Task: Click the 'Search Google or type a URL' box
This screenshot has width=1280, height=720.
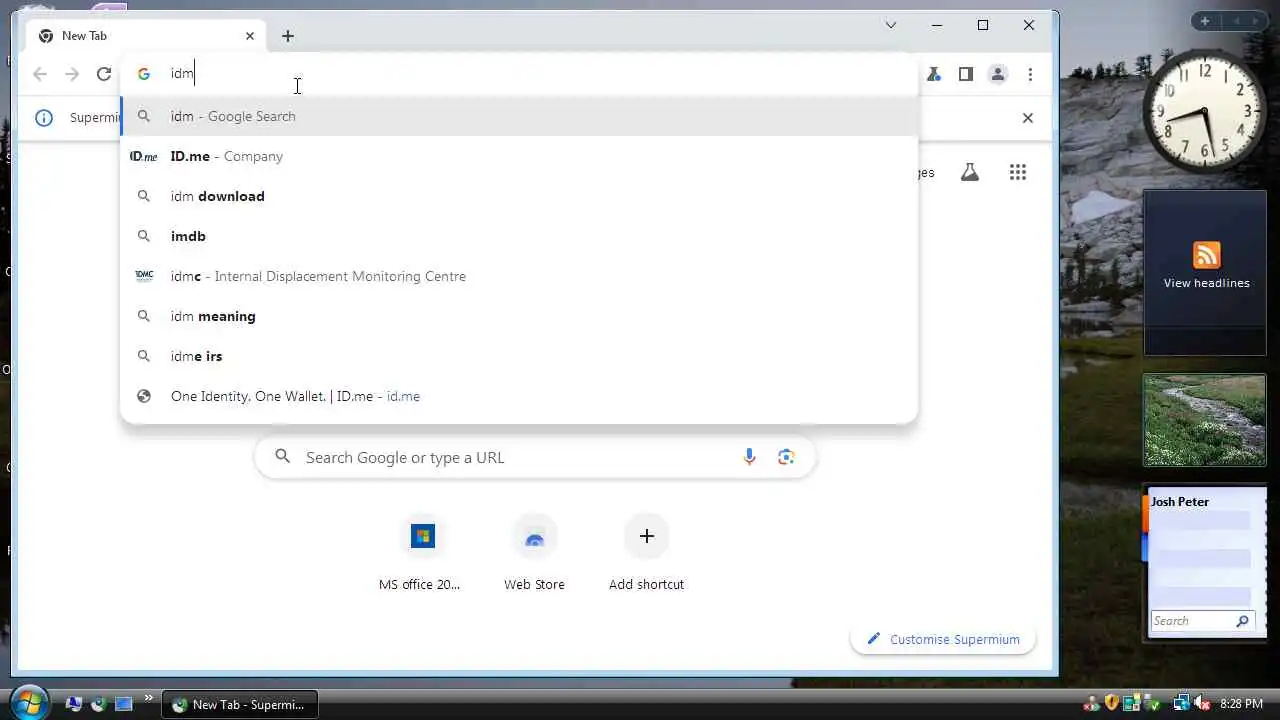Action: [535, 457]
